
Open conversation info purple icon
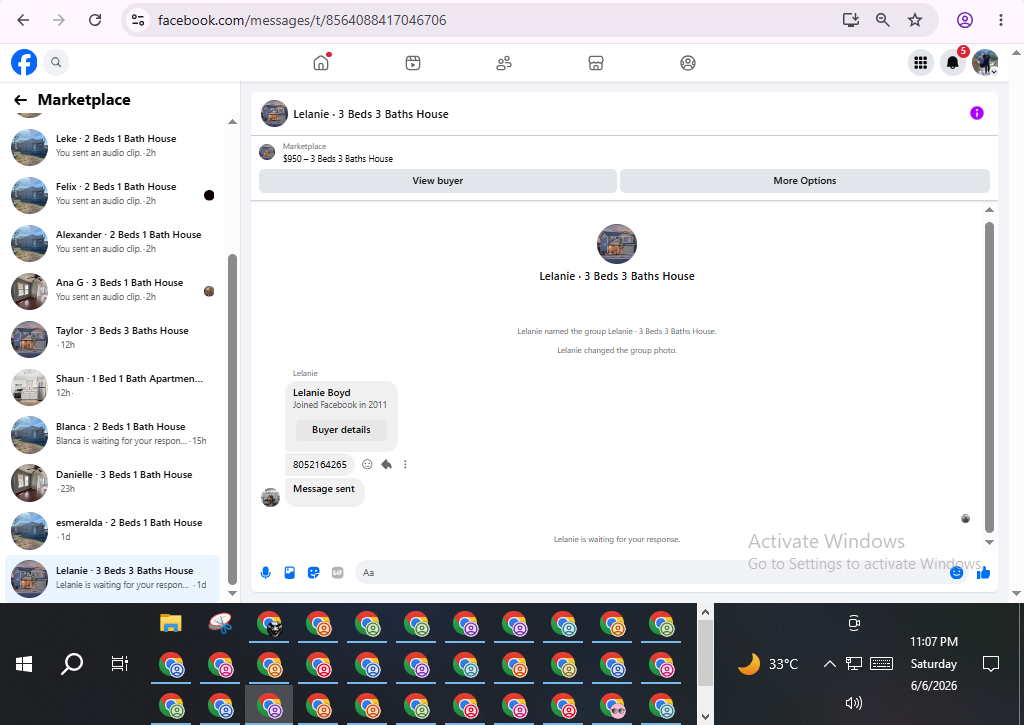[x=976, y=113]
